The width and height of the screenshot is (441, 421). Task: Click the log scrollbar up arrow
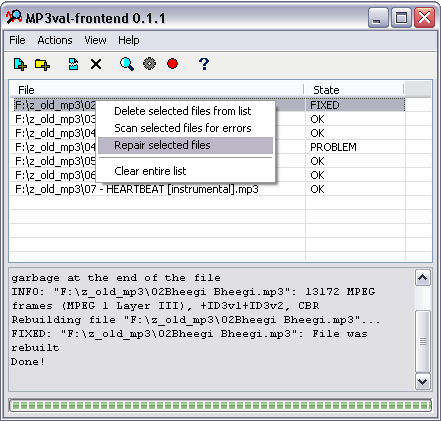tap(423, 278)
